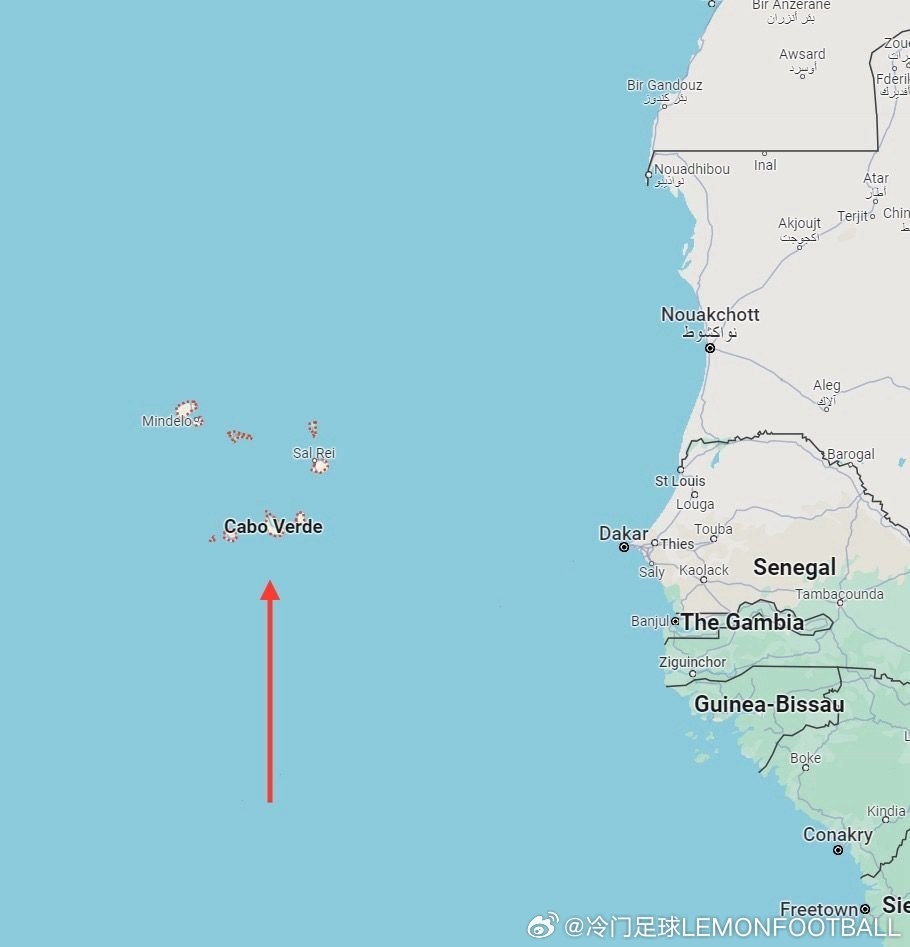Click the Freetown capital city marker
Screen dimensions: 910x947
[865, 909]
